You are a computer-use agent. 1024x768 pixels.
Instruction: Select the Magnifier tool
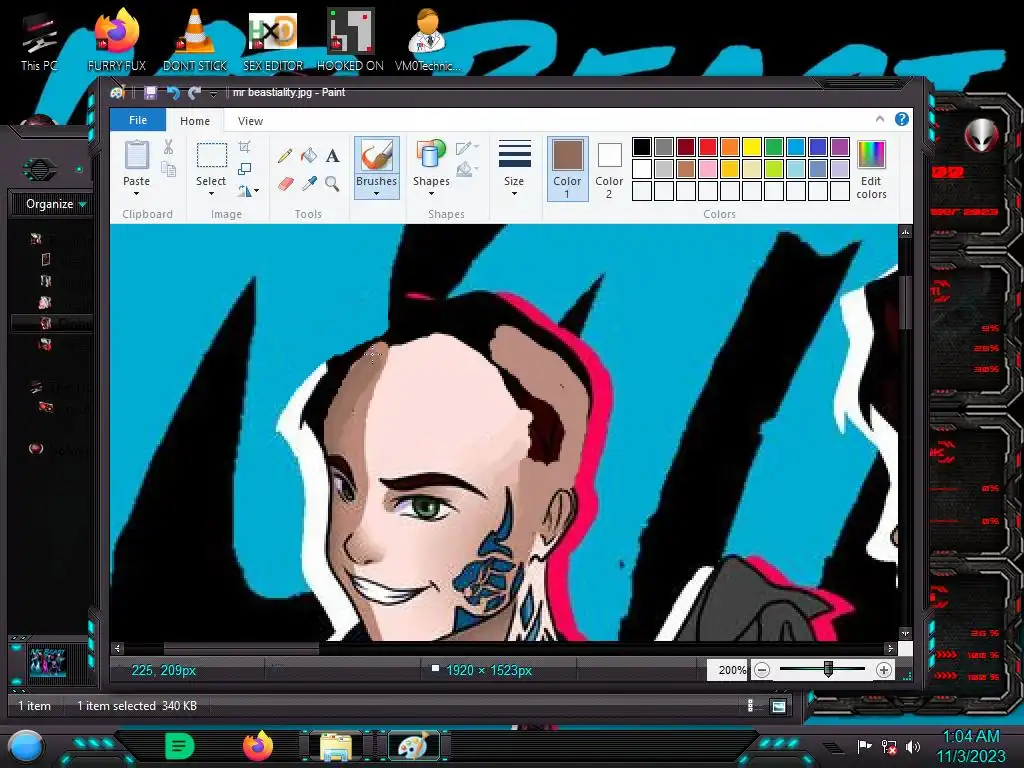tap(332, 184)
